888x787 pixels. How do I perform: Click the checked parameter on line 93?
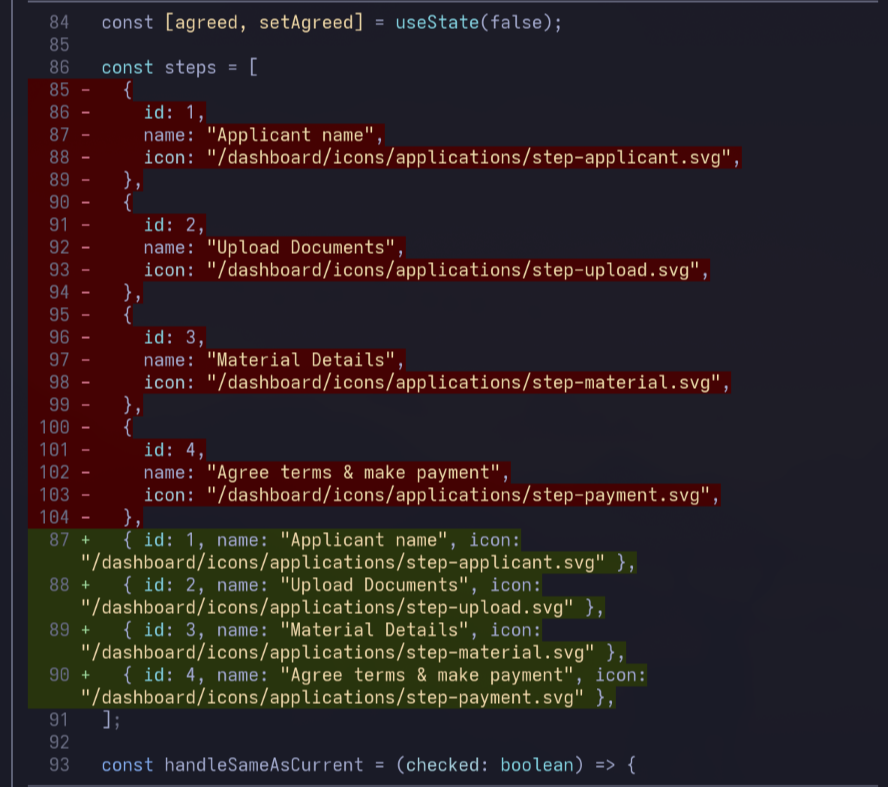point(442,765)
